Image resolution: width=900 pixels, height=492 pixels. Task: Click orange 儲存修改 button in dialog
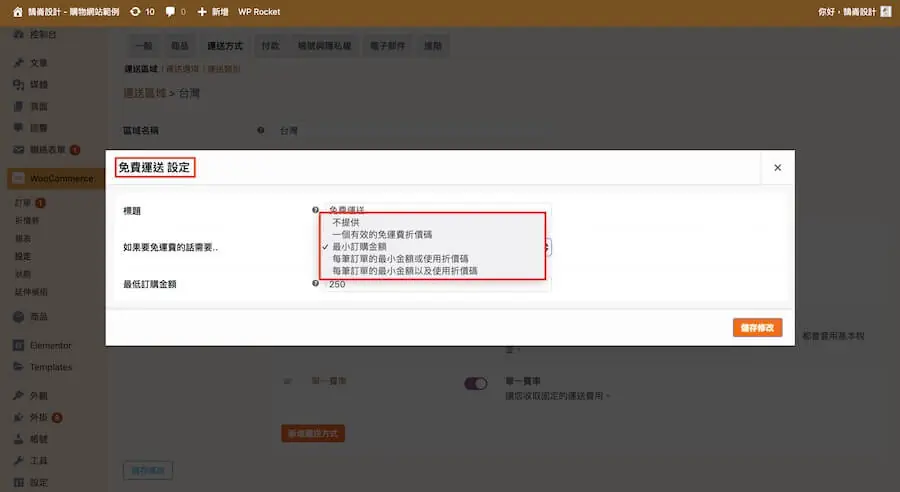tap(757, 328)
